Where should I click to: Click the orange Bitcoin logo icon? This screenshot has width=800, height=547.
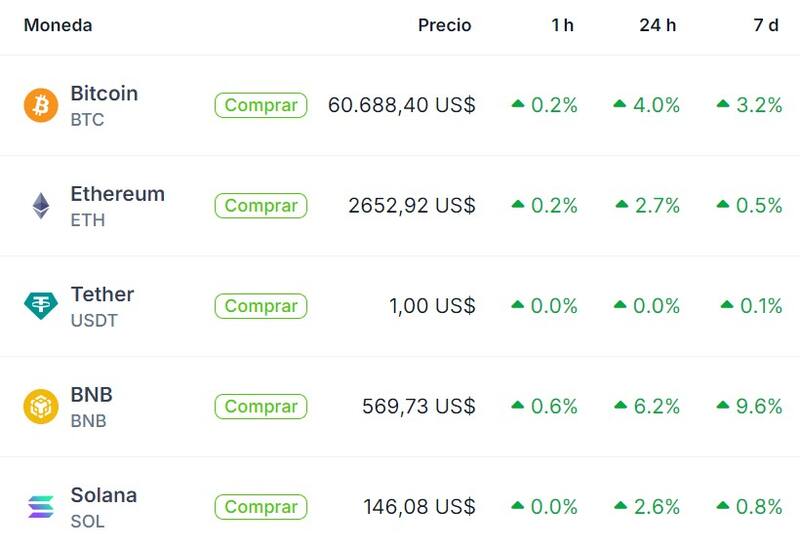pos(41,105)
